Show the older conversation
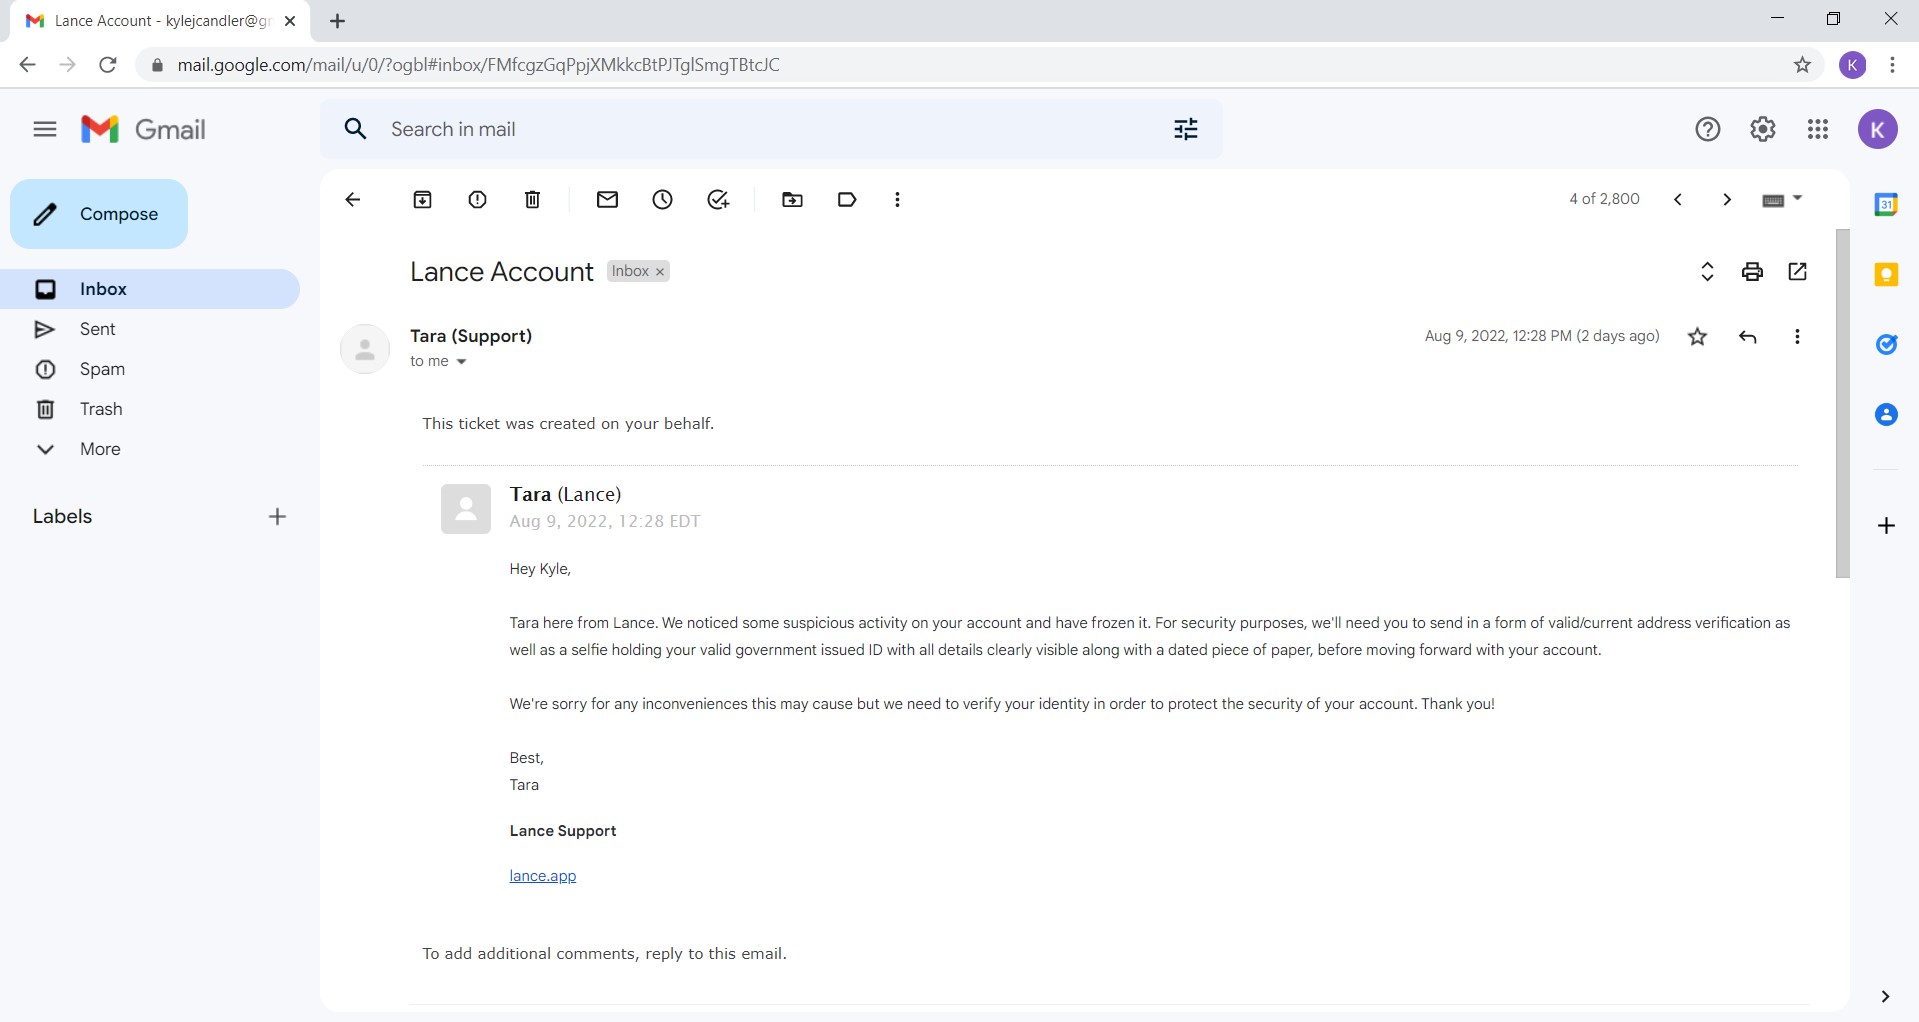The image size is (1919, 1022). pos(1727,199)
